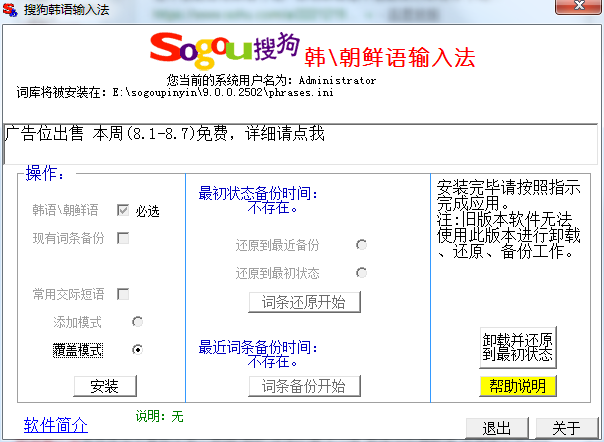Click the Sogou 搜狗 logo banner

[x=225, y=50]
